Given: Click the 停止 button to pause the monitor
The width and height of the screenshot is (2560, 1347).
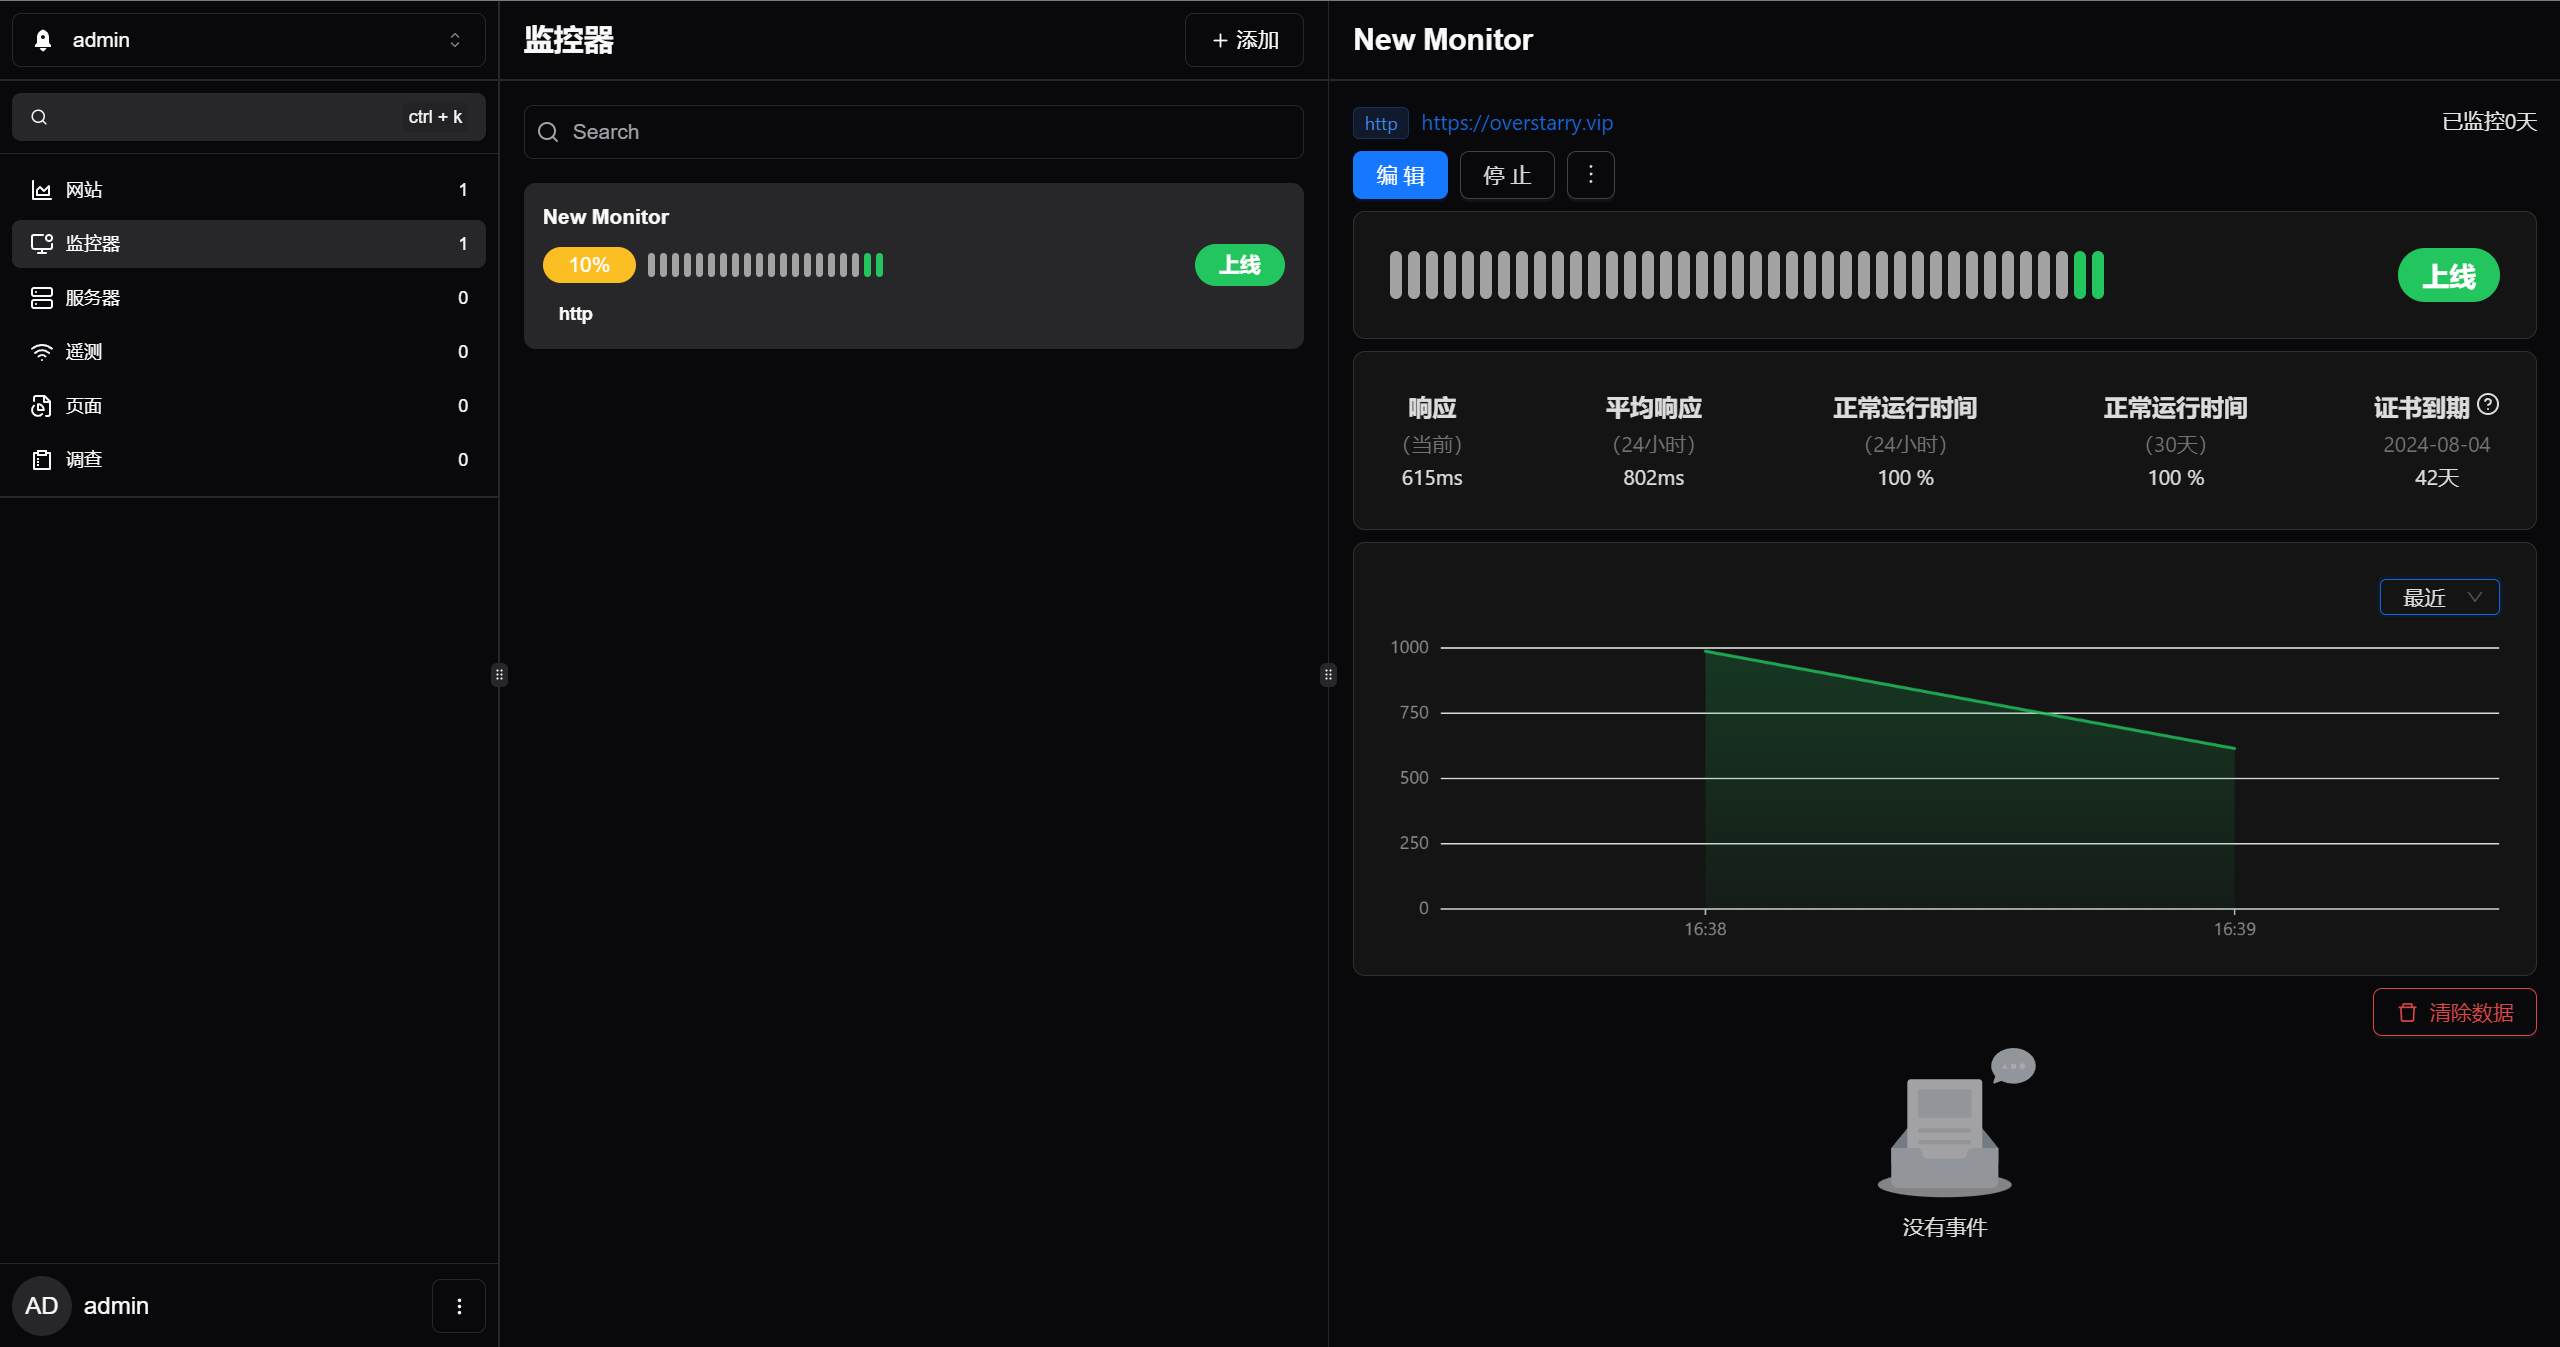Looking at the screenshot, I should (1506, 175).
